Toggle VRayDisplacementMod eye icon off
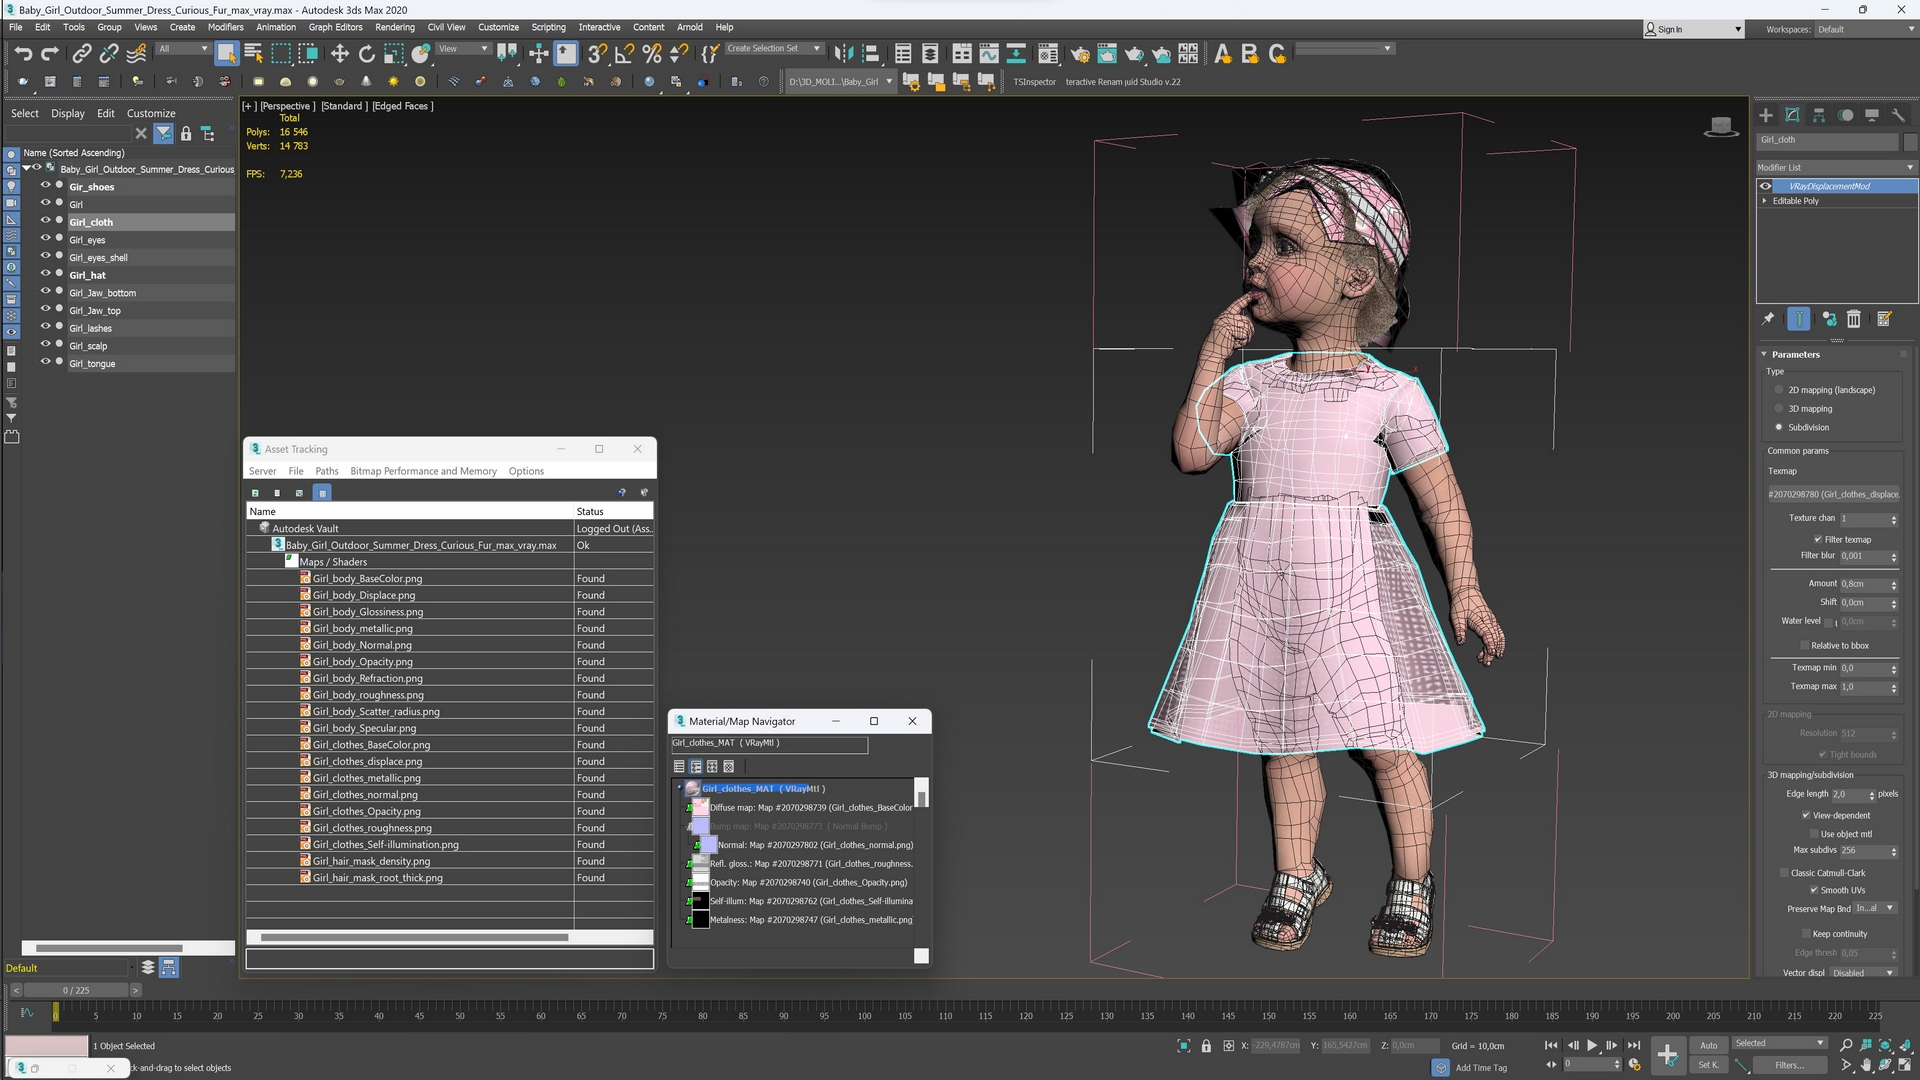 click(1766, 186)
